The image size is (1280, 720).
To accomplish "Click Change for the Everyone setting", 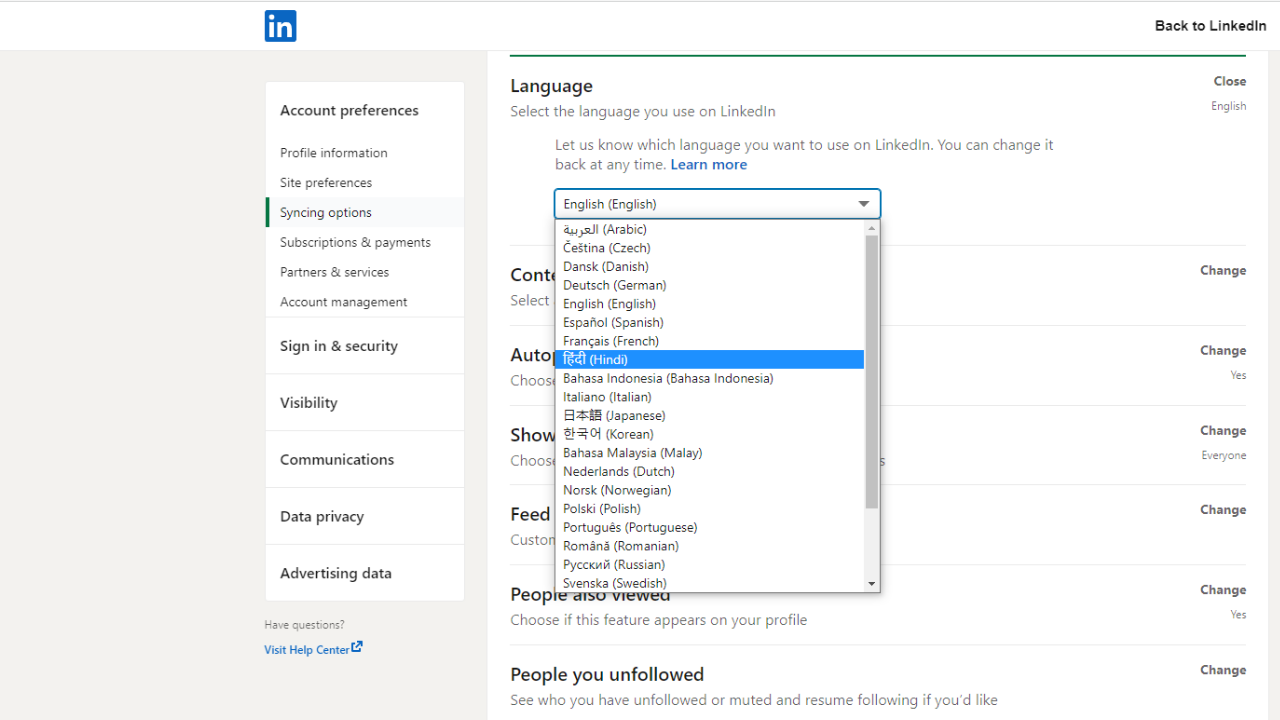I will (1223, 430).
